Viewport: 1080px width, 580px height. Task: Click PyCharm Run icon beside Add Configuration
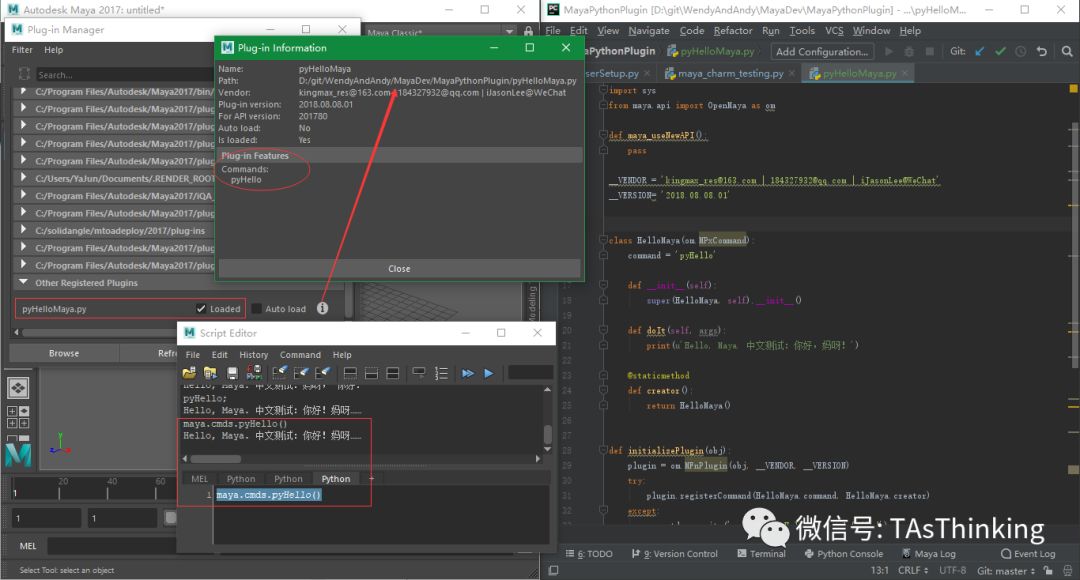[889, 52]
